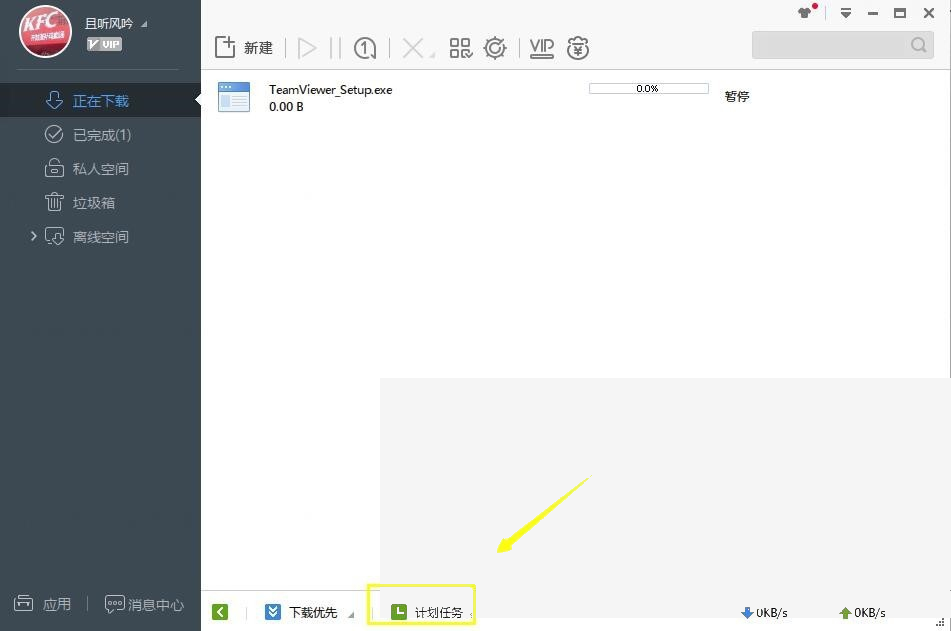Click the pause icon in the toolbar
Image resolution: width=951 pixels, height=631 pixels.
pyautogui.click(x=335, y=48)
